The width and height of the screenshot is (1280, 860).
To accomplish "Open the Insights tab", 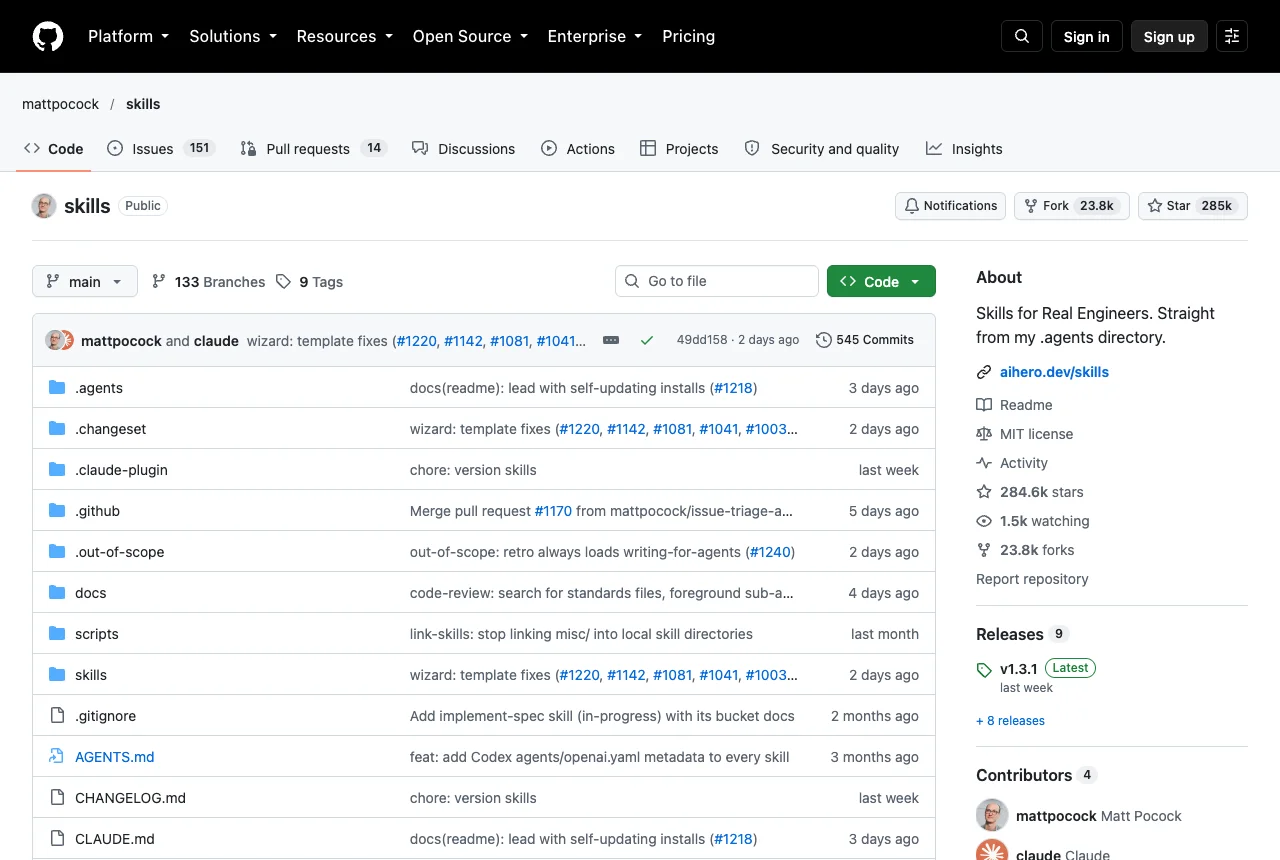I will click(x=964, y=148).
